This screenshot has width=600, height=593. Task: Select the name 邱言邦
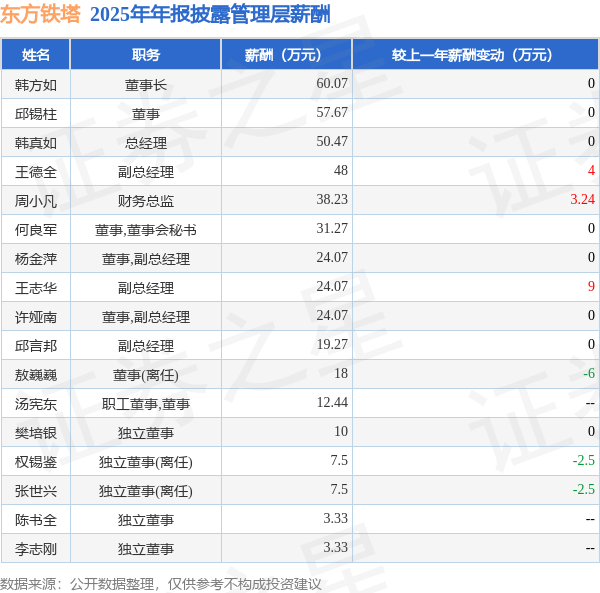[36, 346]
